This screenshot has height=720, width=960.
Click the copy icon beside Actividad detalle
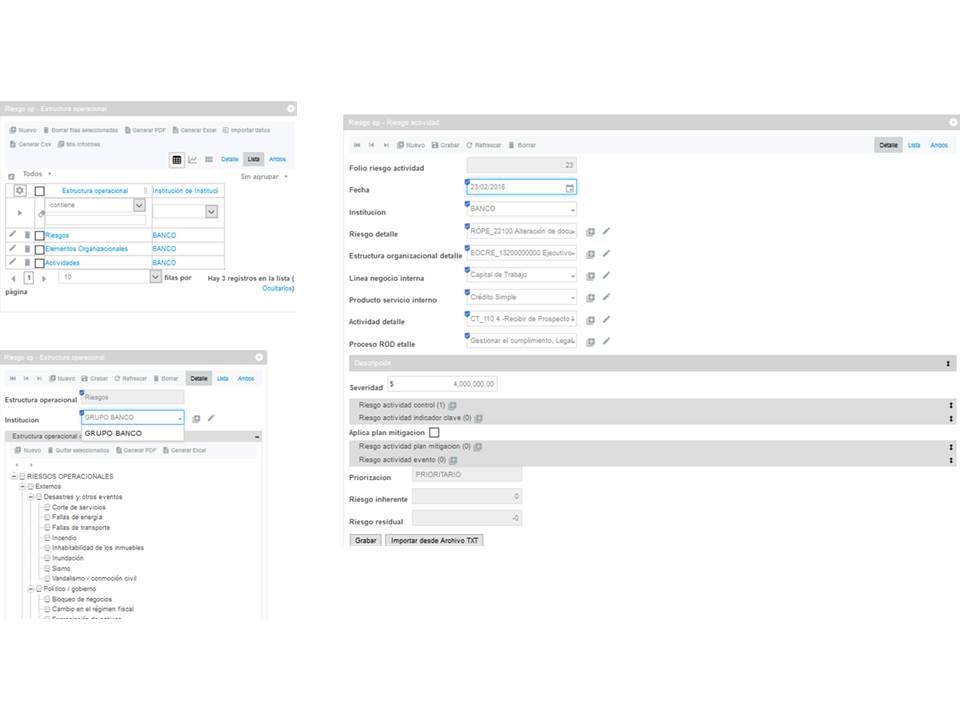tap(591, 320)
